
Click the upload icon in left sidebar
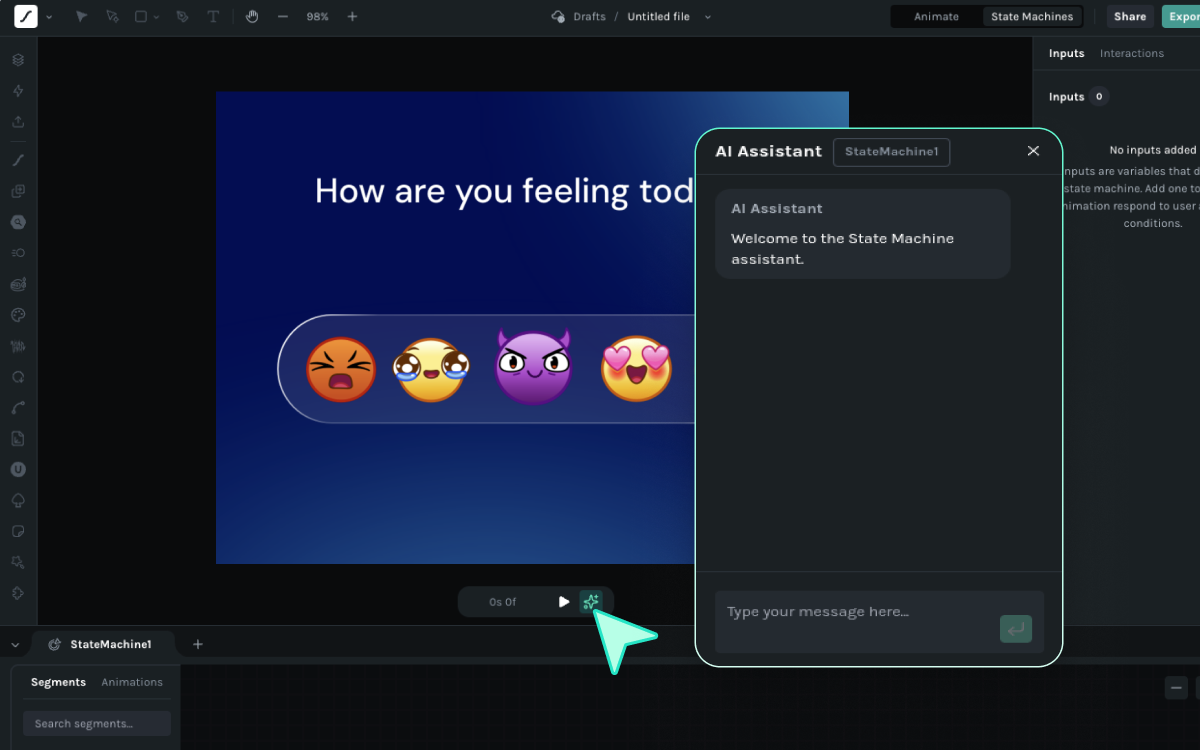tap(18, 122)
